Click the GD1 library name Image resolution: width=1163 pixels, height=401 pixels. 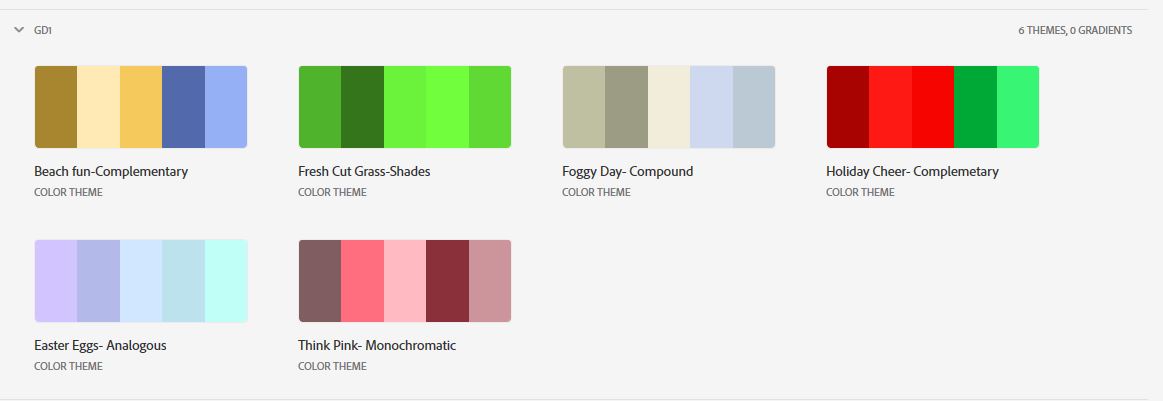(x=43, y=30)
